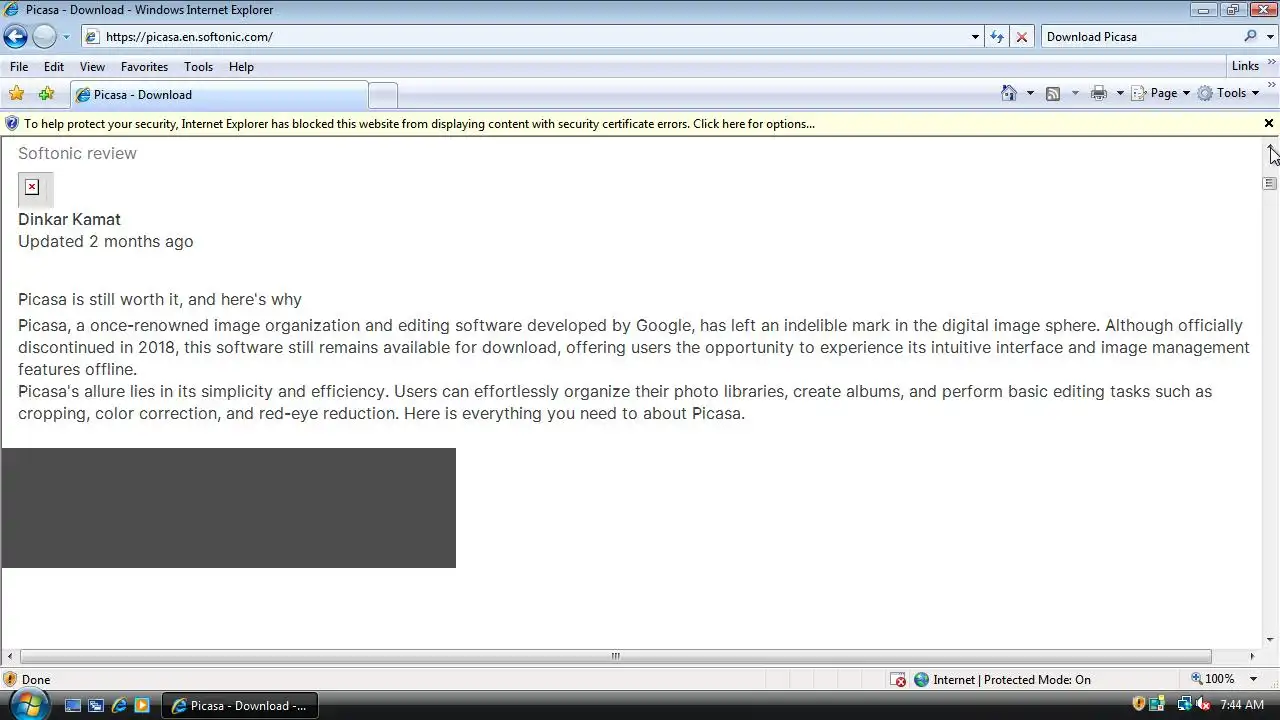Image resolution: width=1280 pixels, height=720 pixels.
Task: Open Favorites Center with the star icon
Action: click(16, 94)
